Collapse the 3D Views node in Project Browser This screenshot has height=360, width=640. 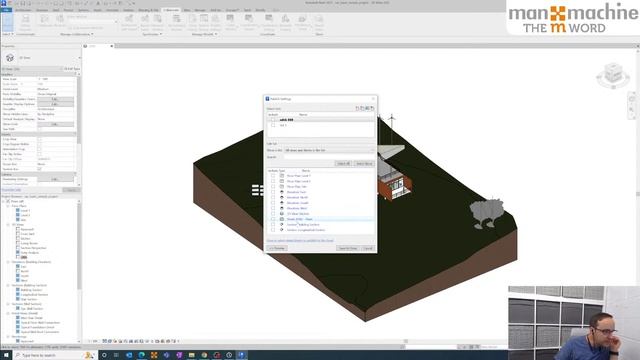pos(8,224)
